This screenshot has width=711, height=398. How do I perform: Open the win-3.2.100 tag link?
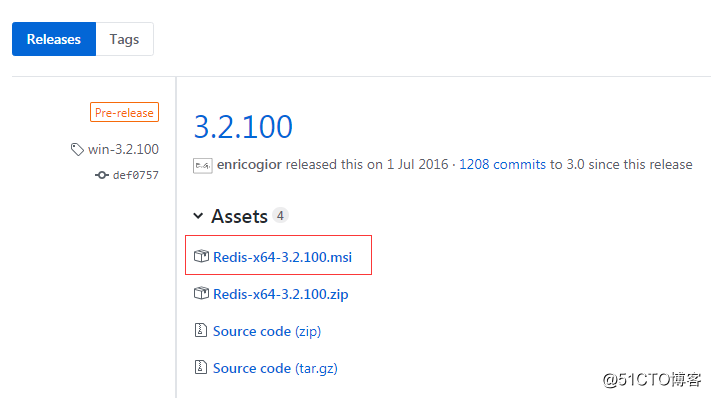coord(123,149)
